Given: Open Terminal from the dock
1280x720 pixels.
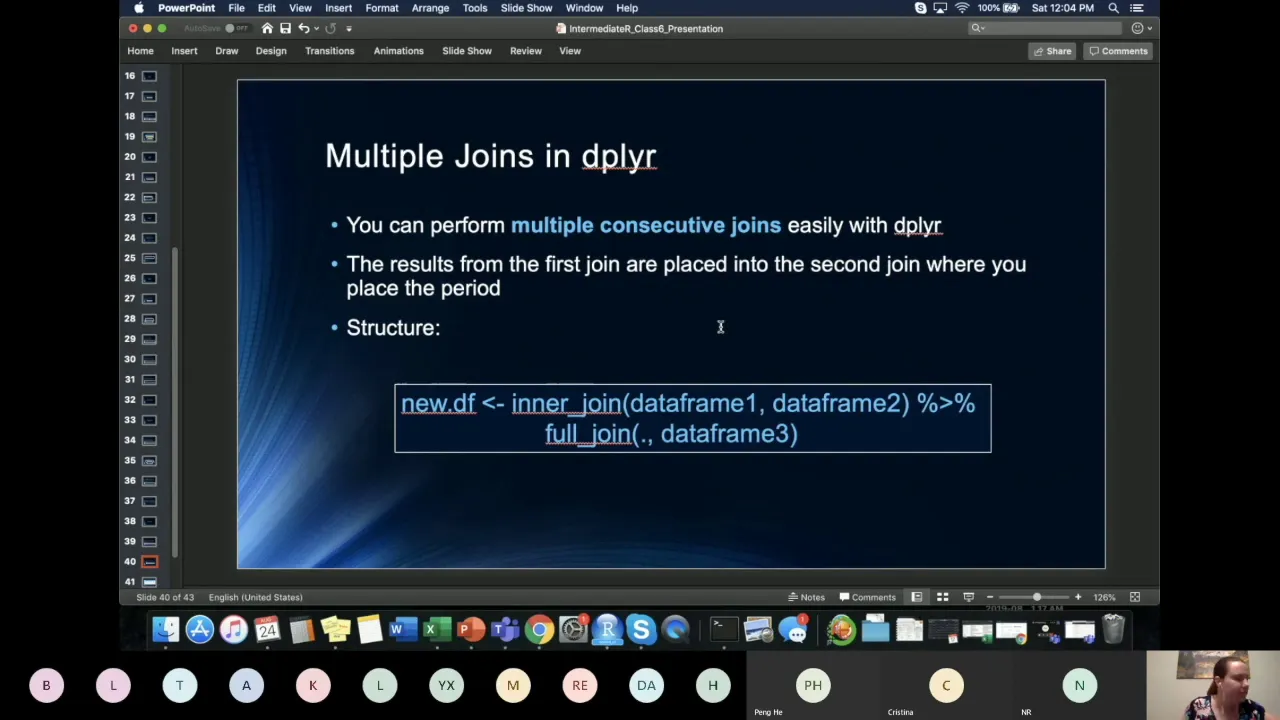Looking at the screenshot, I should point(724,629).
